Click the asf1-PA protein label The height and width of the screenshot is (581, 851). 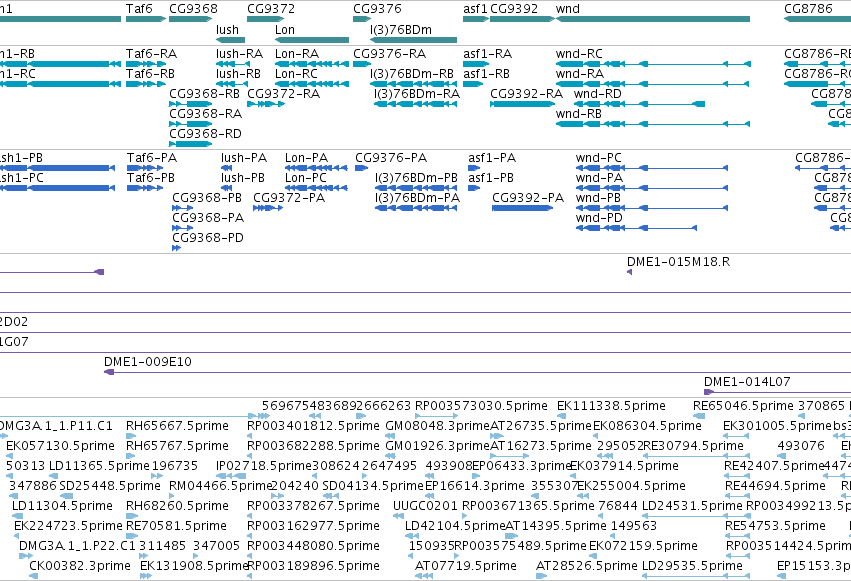pos(492,158)
